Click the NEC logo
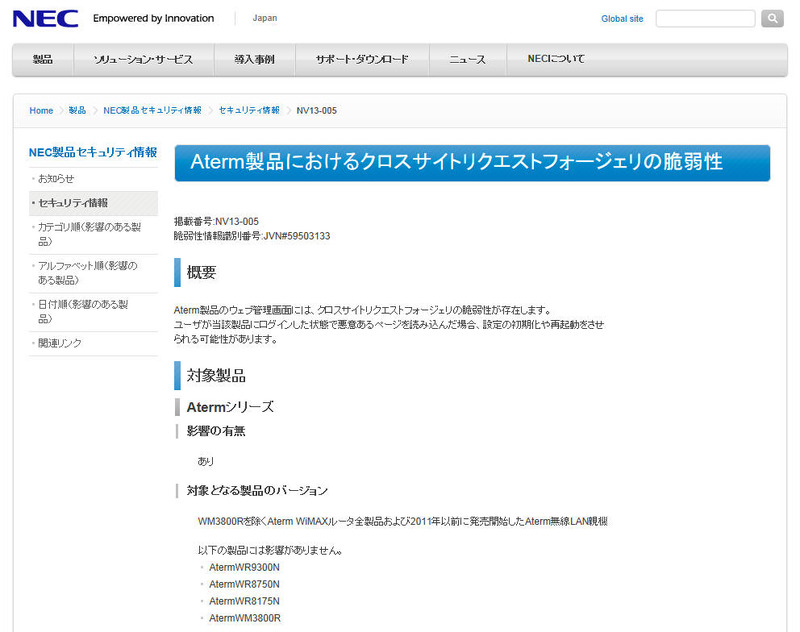 coord(45,18)
